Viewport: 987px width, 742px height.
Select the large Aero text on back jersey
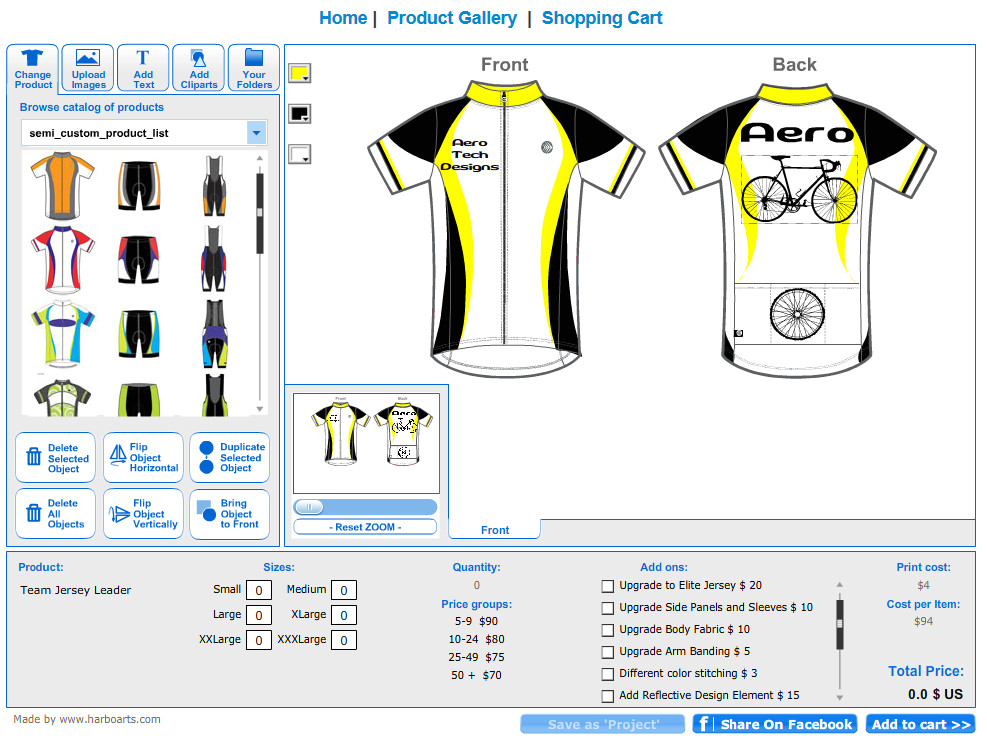tap(797, 133)
